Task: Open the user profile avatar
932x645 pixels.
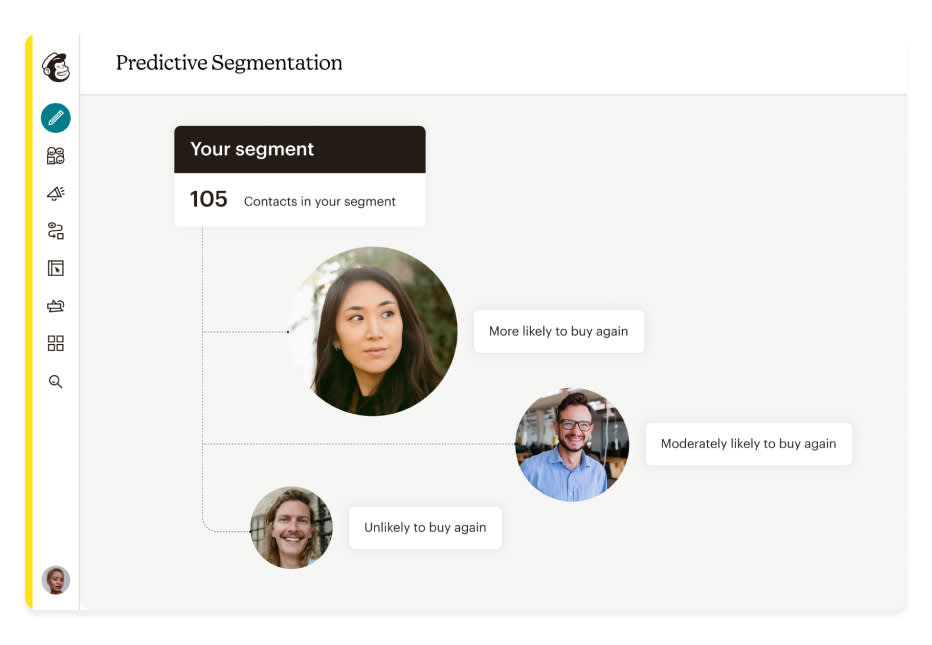Action: pos(56,580)
